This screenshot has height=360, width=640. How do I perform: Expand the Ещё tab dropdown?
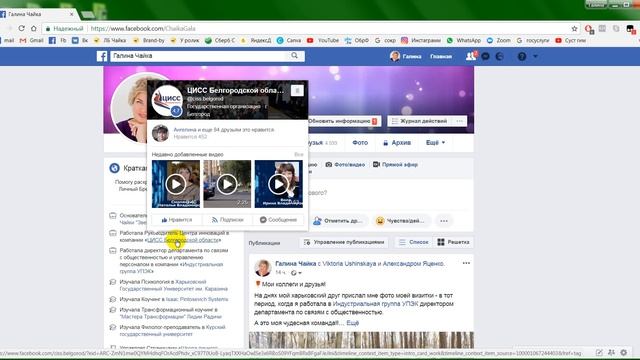(436, 142)
